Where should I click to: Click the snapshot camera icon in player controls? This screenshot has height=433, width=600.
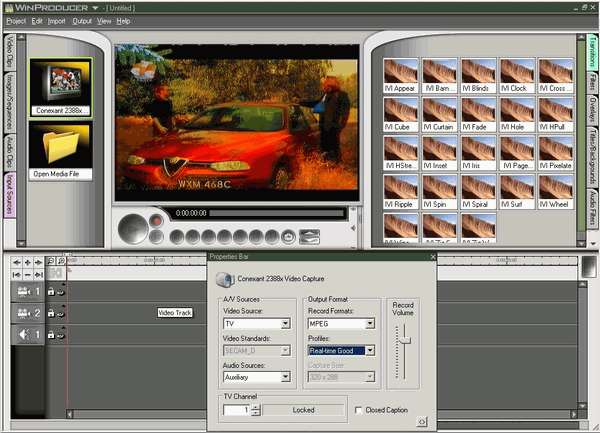(288, 237)
